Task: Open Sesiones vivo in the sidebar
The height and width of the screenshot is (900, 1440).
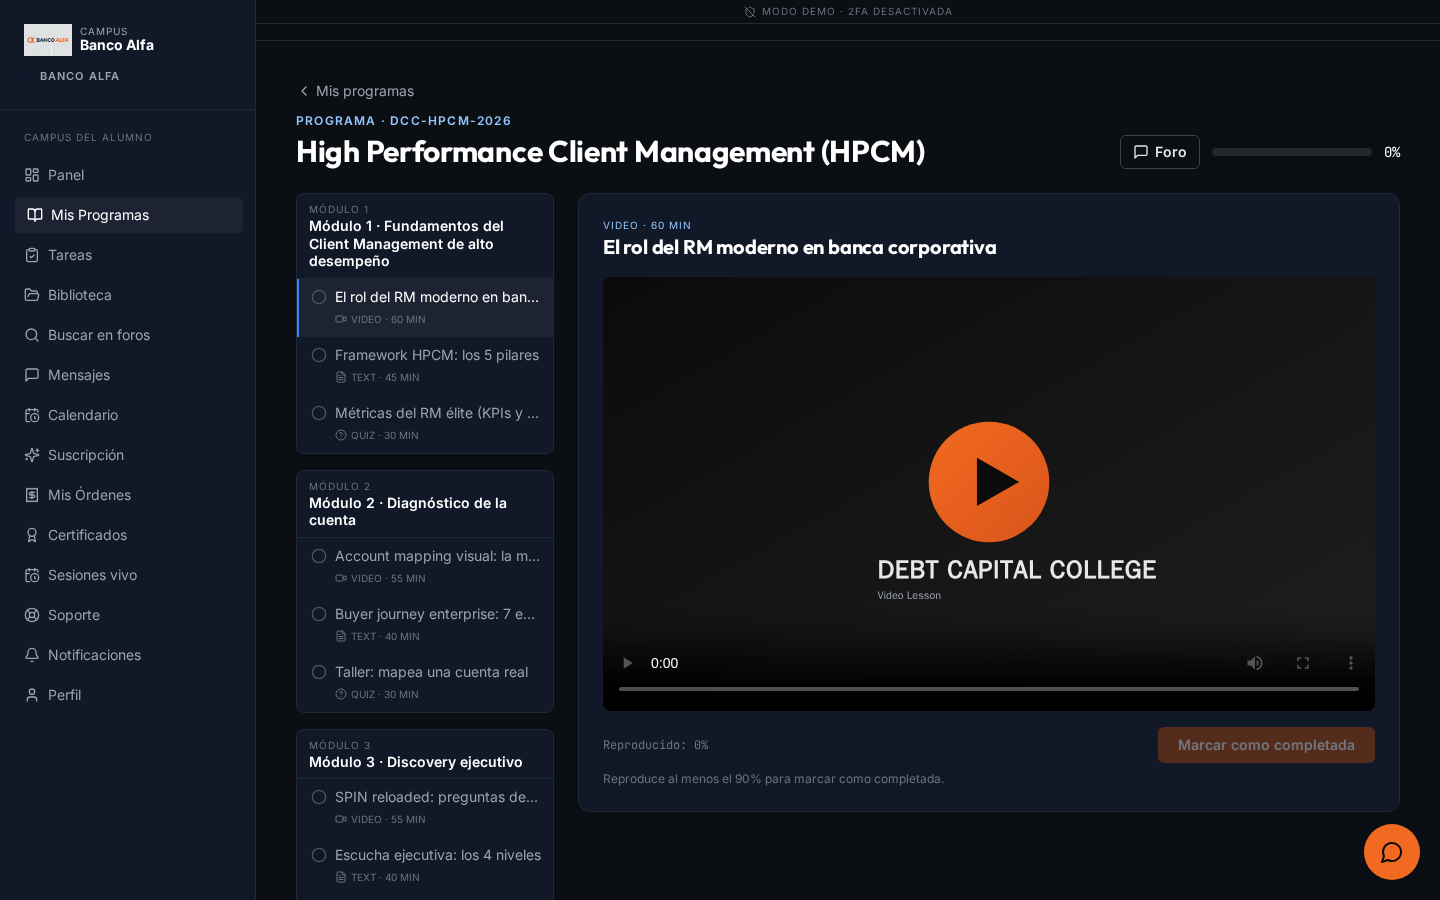Action: tap(129, 575)
